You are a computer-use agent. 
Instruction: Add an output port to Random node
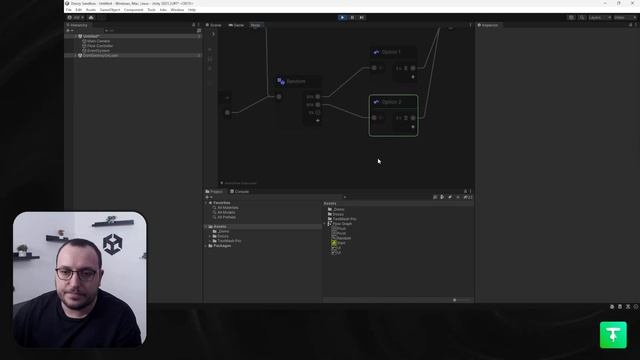pyautogui.click(x=318, y=121)
